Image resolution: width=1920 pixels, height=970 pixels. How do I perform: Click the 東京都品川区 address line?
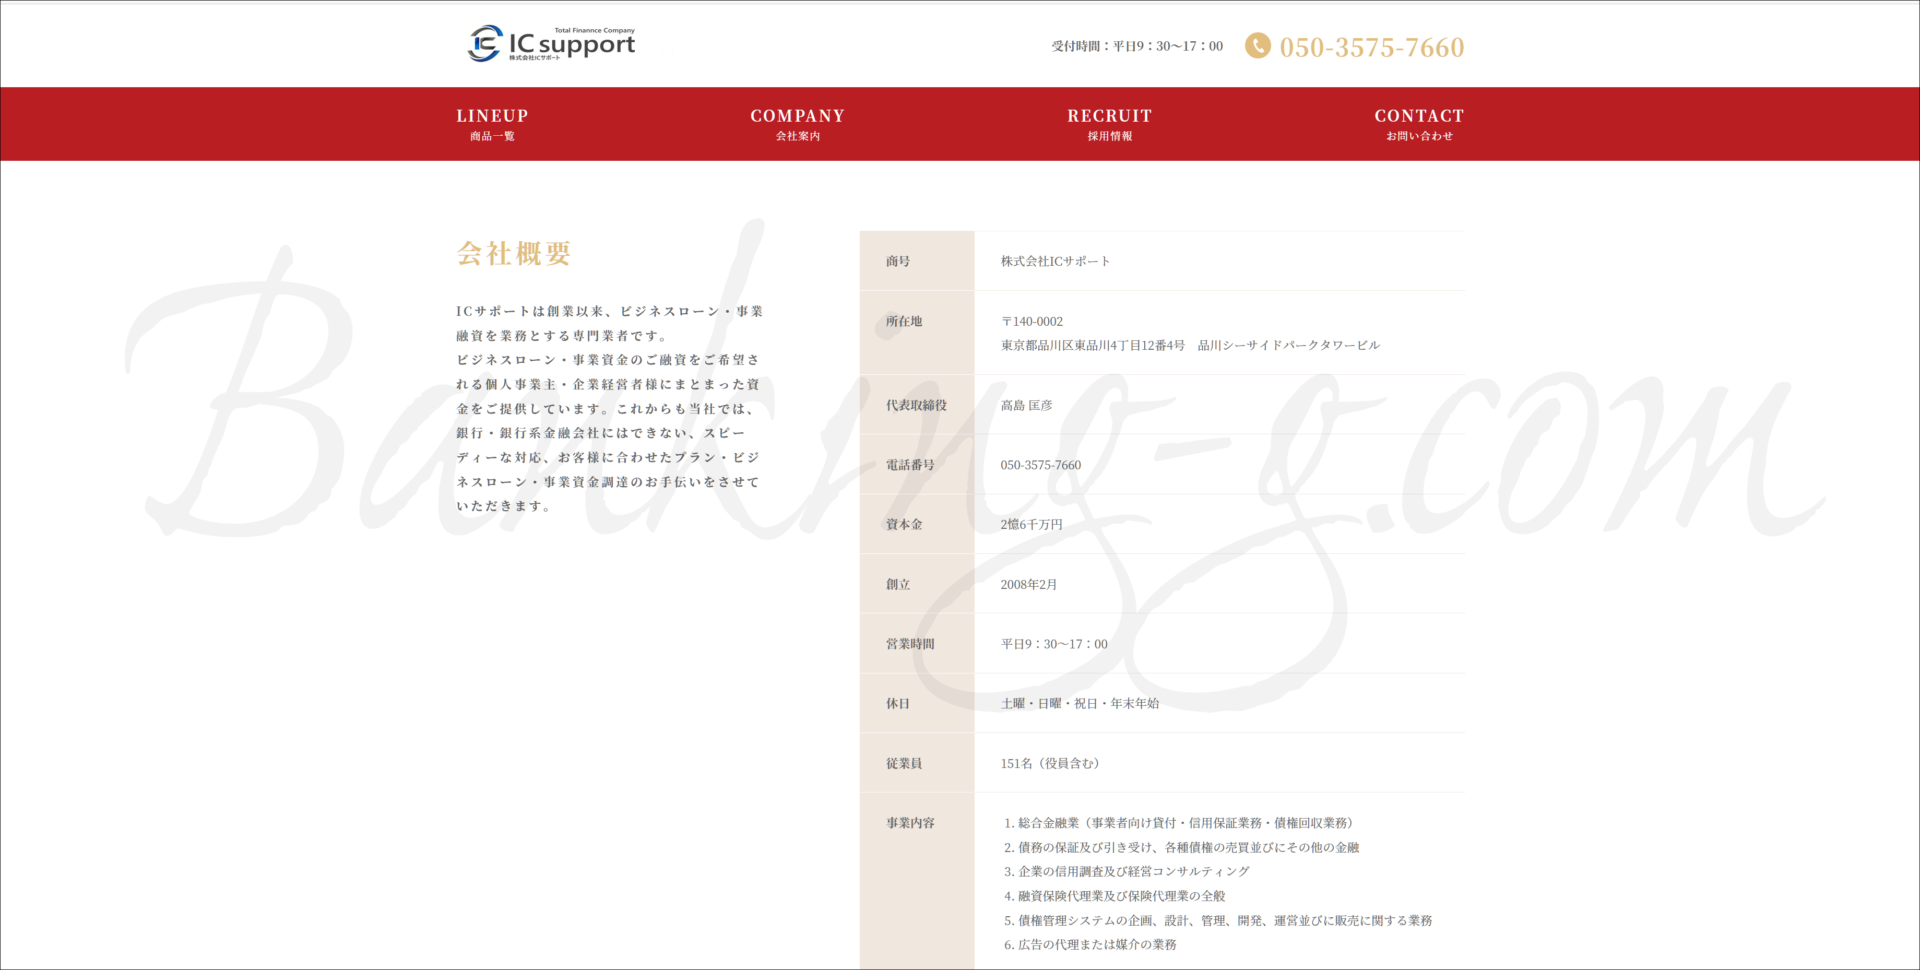(1190, 346)
